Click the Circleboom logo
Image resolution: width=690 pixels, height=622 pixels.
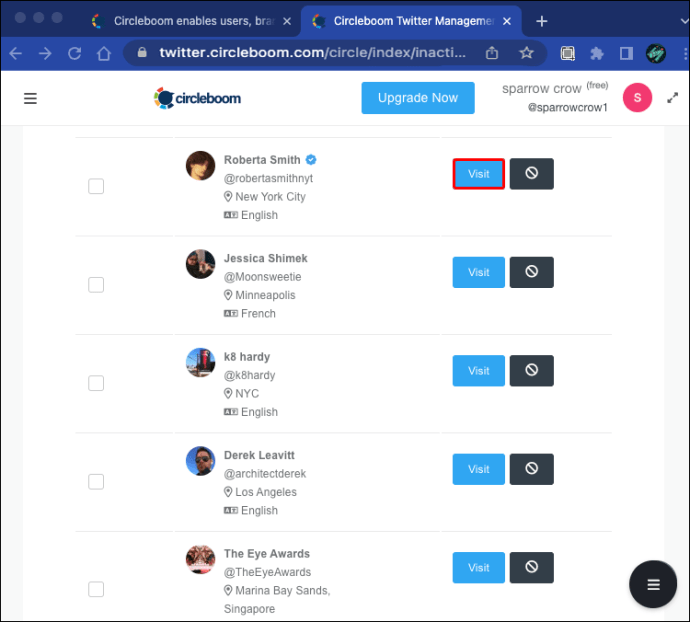[x=197, y=98]
